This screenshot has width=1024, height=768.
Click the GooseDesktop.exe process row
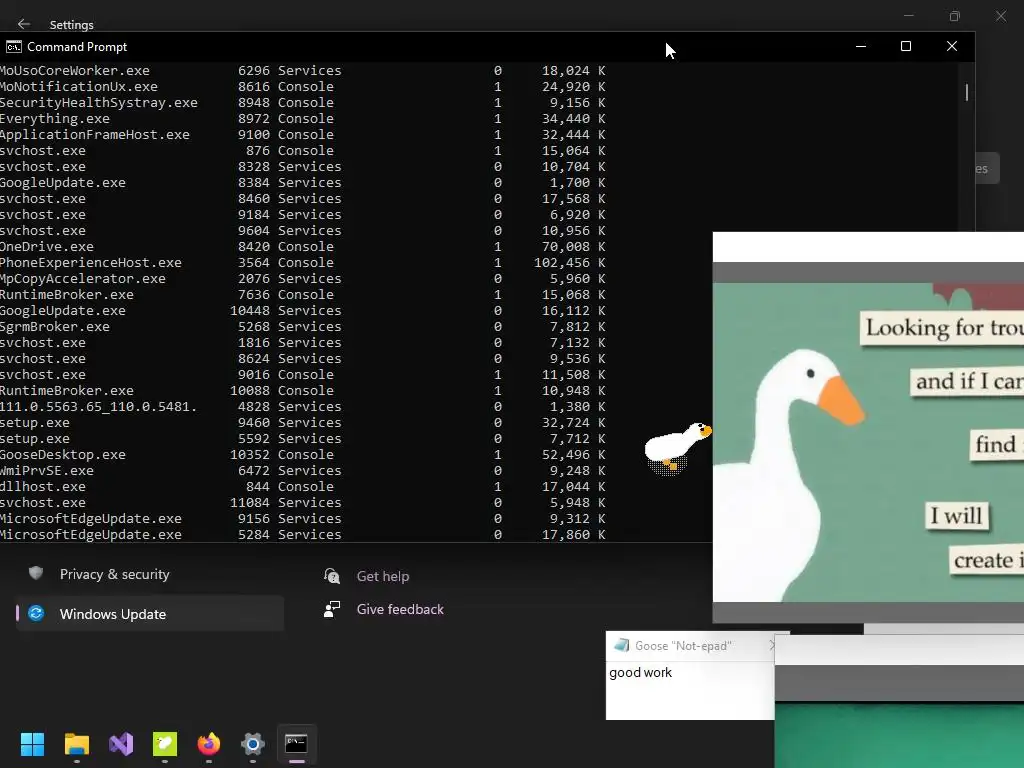pos(302,455)
